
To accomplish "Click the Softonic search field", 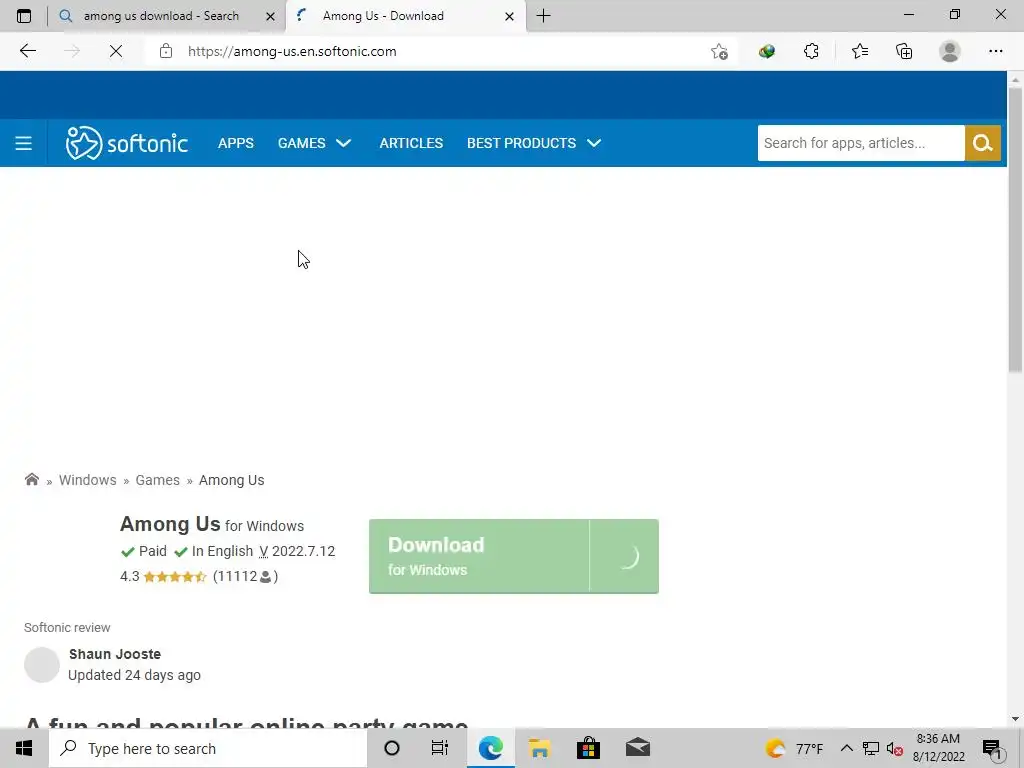I will click(x=860, y=143).
